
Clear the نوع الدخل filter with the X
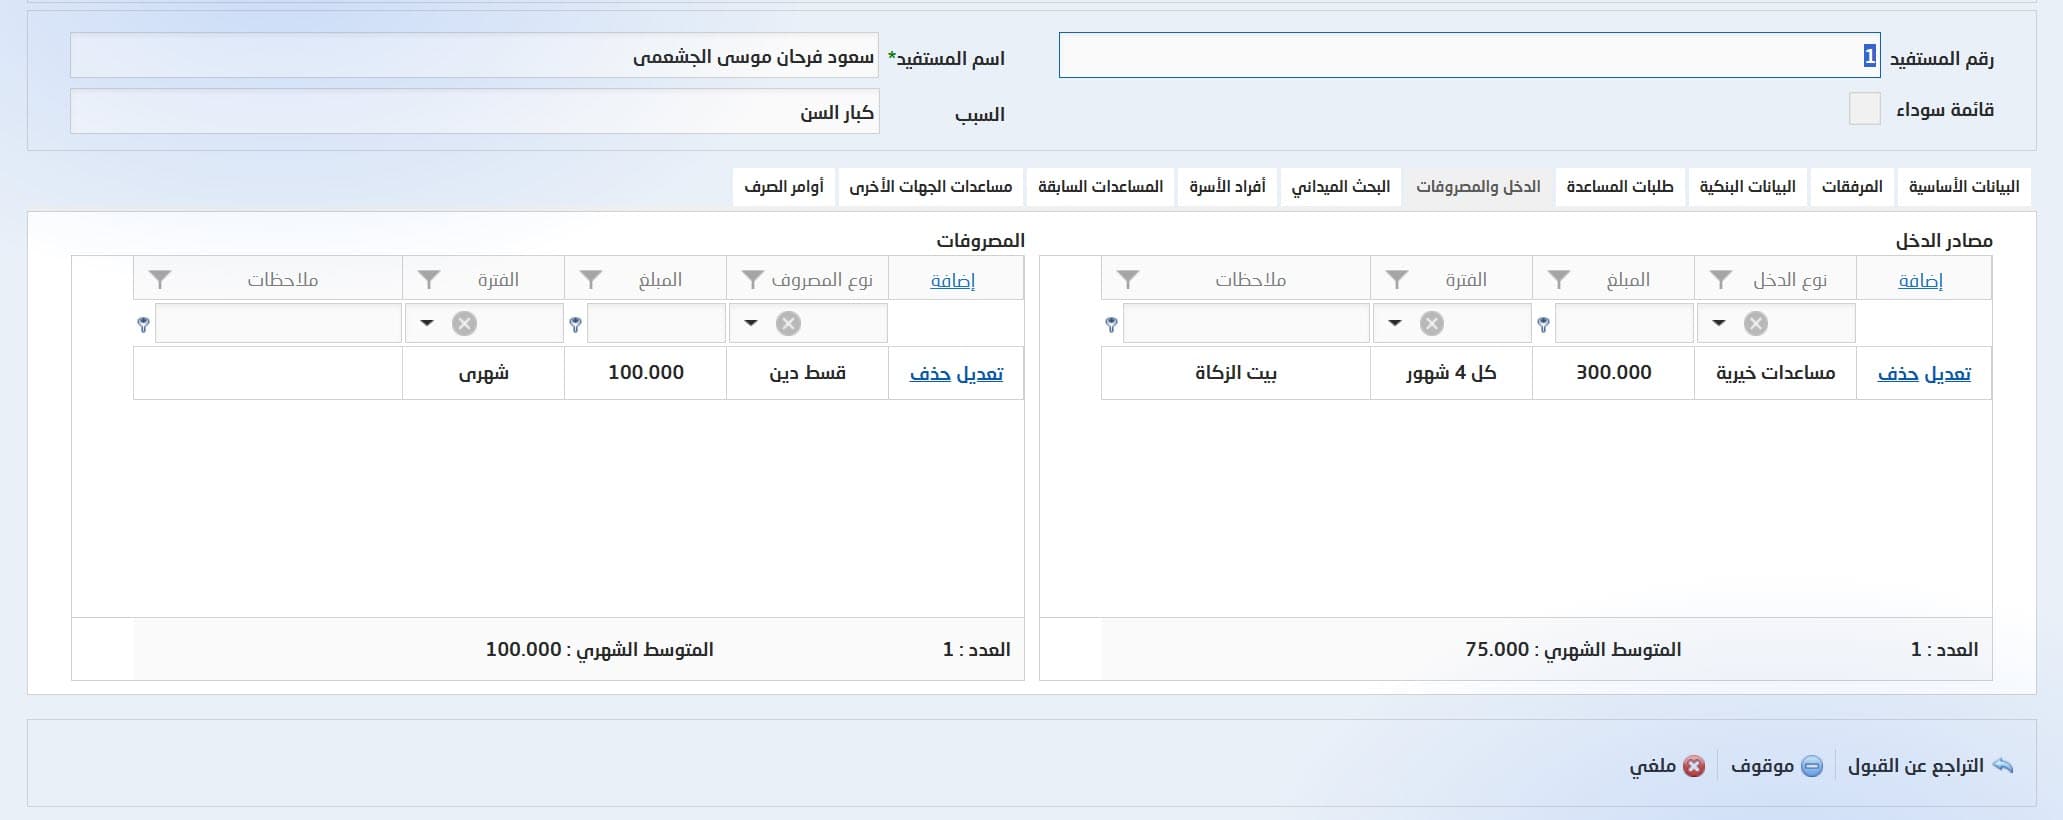[1756, 323]
